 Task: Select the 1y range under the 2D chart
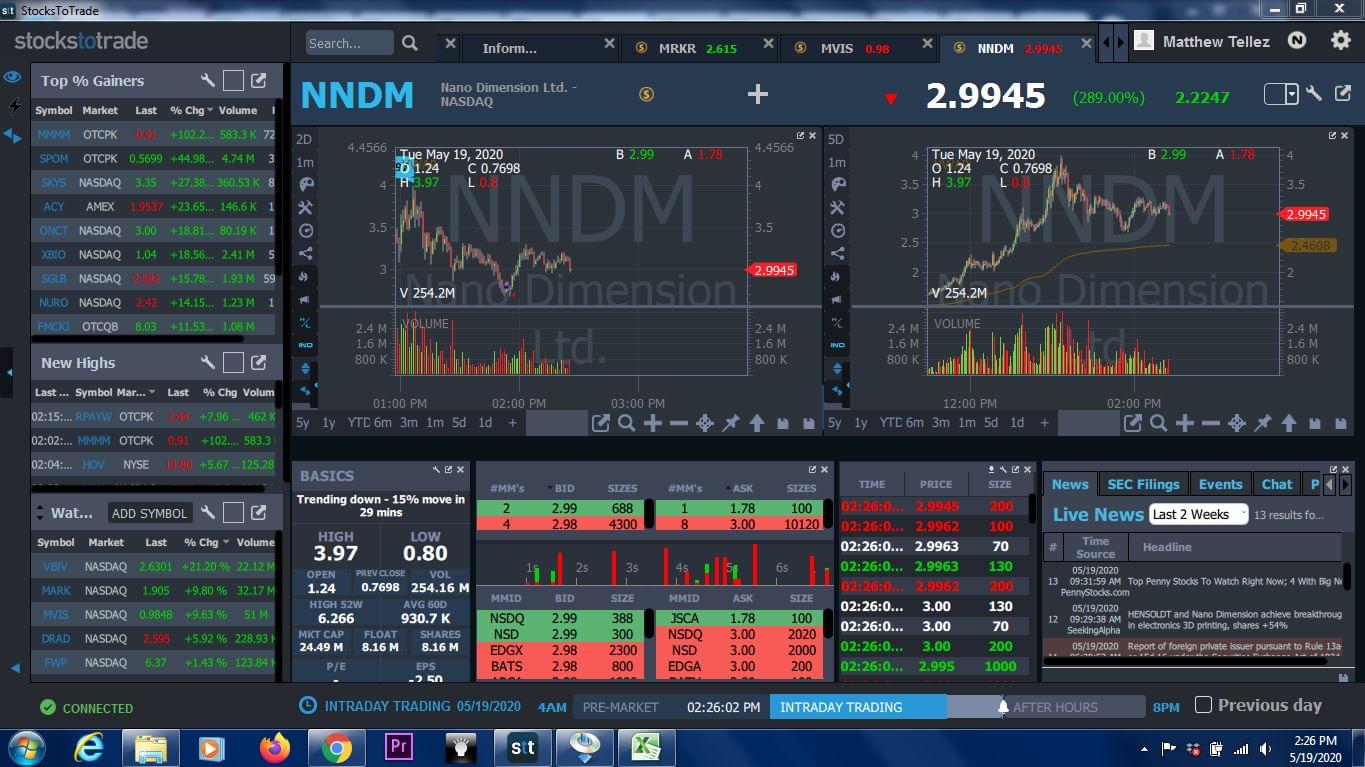pos(329,423)
